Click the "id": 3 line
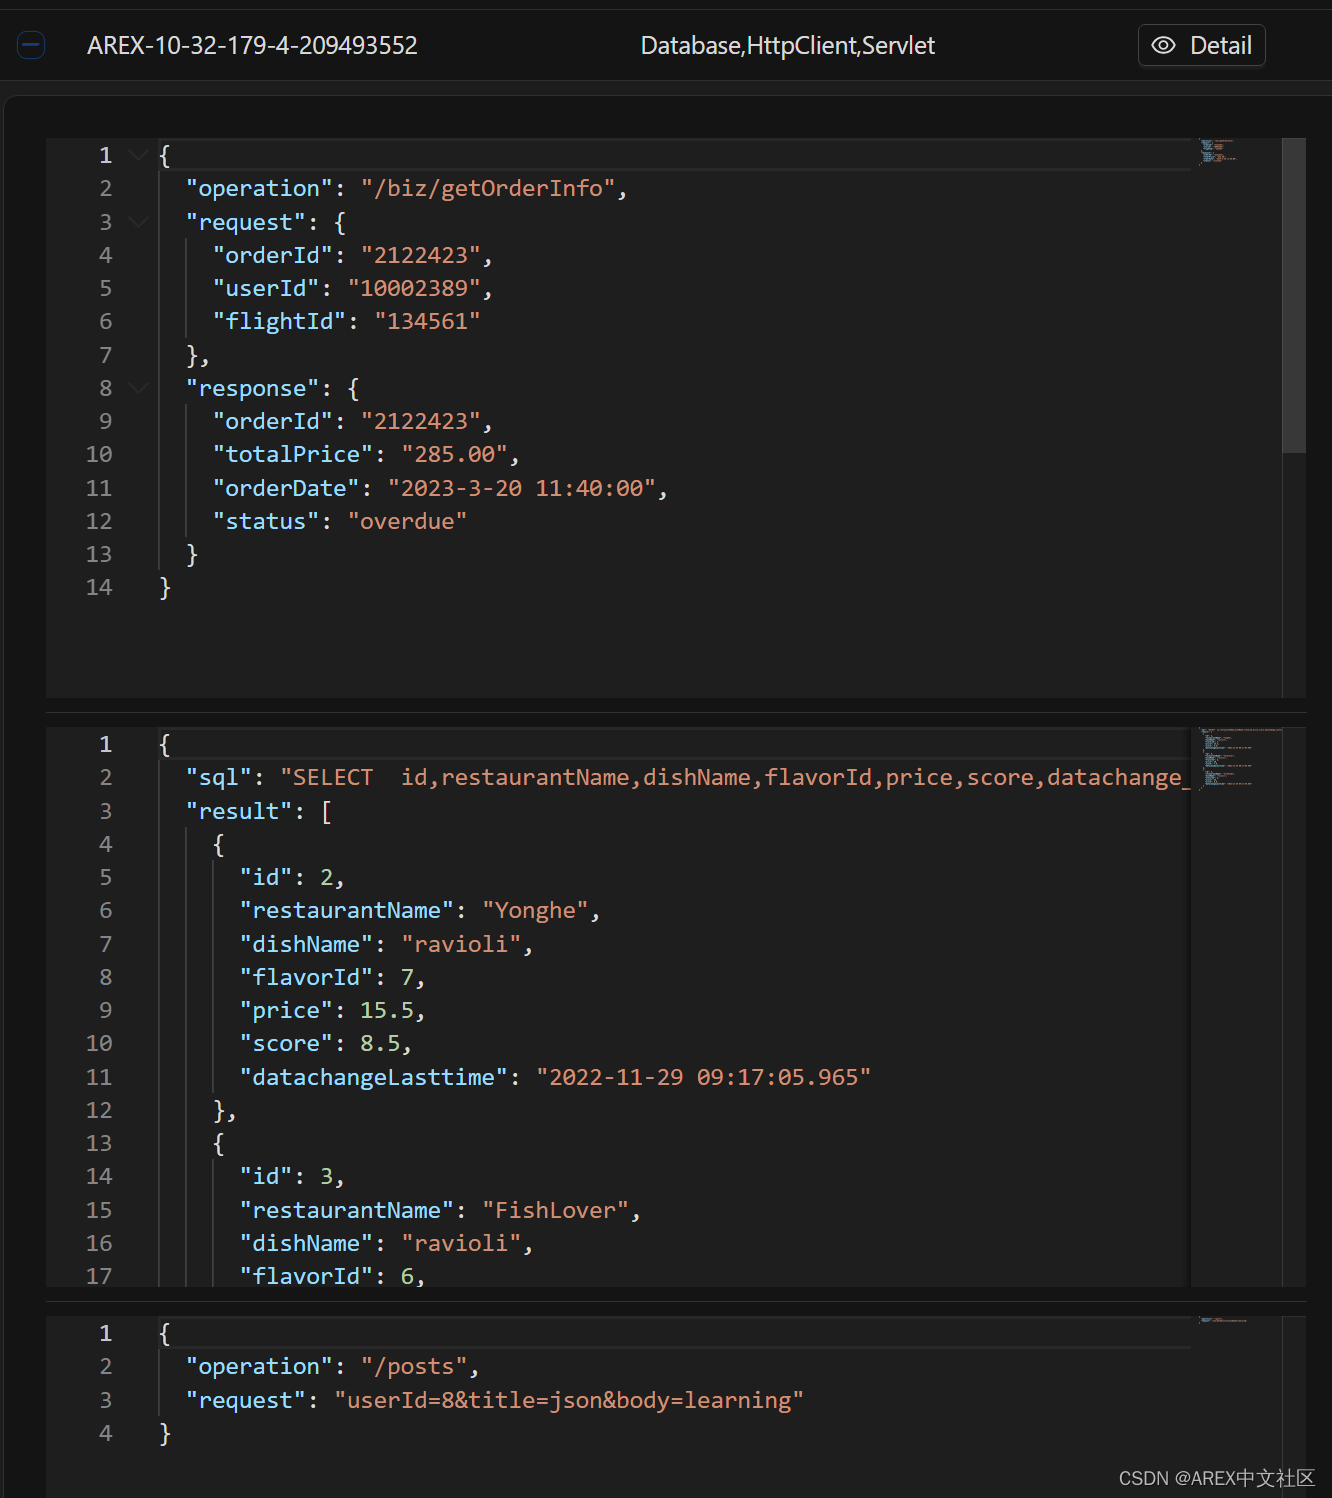The height and width of the screenshot is (1498, 1332). tap(292, 1176)
